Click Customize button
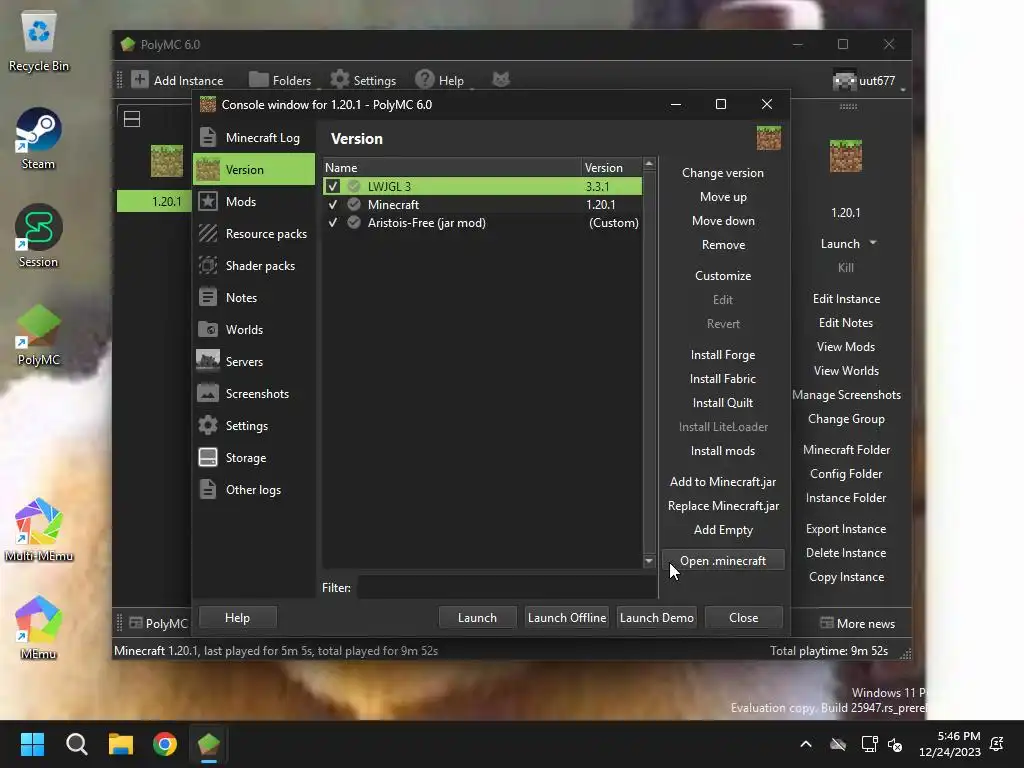Screen dimensions: 1024x768 [x=723, y=276]
